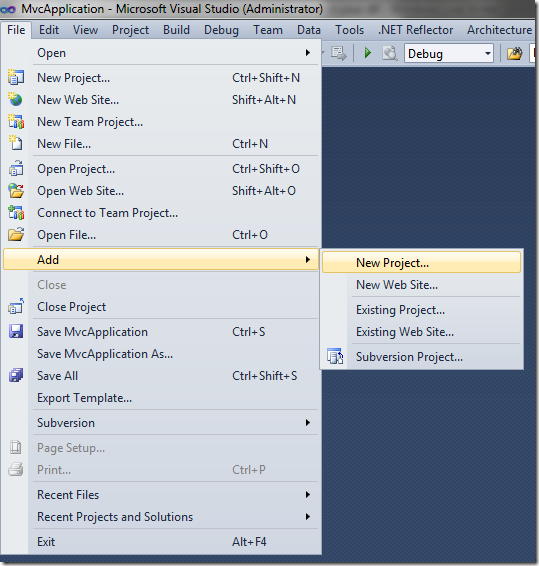Image resolution: width=539 pixels, height=566 pixels.
Task: Click the Connect to Team Project icon
Action: click(x=16, y=213)
